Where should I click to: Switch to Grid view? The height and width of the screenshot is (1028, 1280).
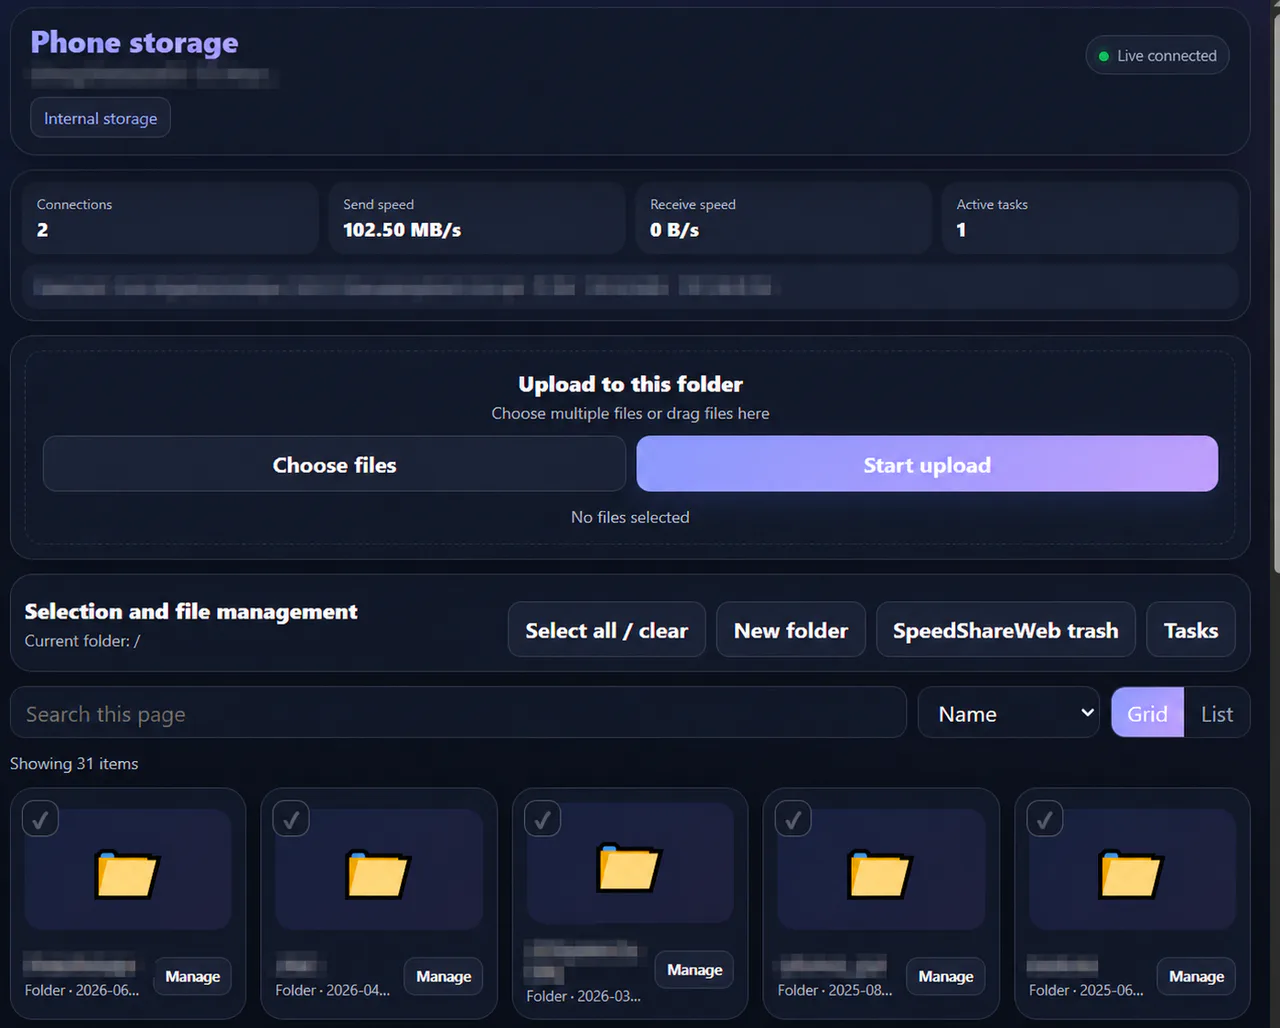click(x=1147, y=713)
